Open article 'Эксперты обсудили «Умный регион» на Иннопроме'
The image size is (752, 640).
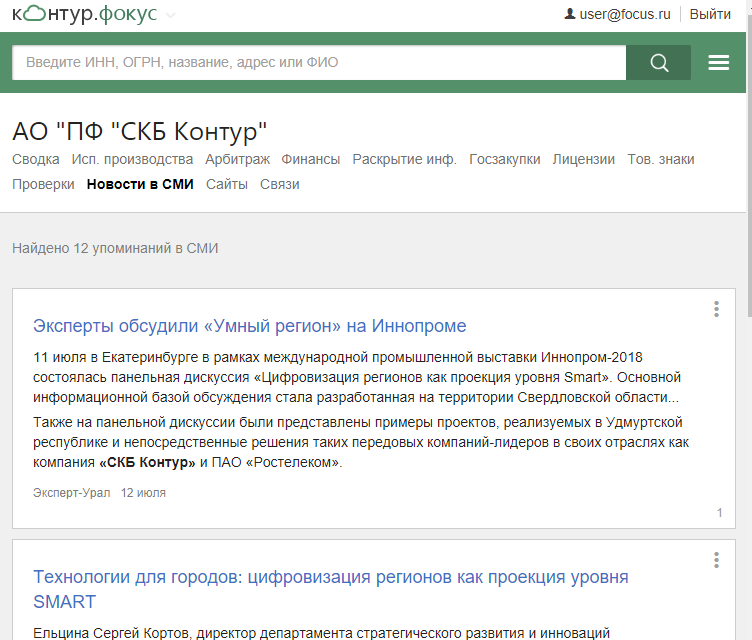point(249,326)
